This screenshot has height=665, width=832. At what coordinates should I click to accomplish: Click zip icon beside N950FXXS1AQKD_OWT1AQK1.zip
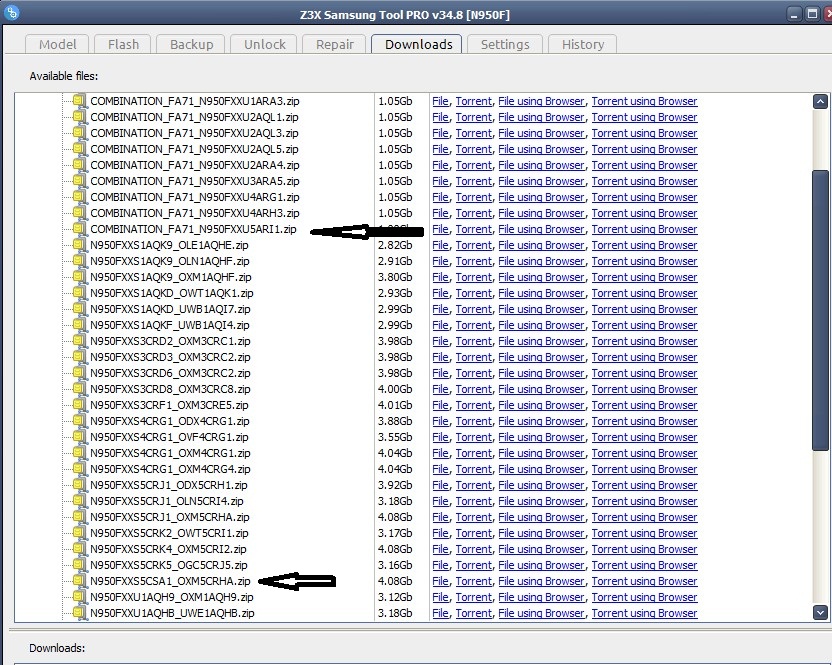(x=79, y=292)
